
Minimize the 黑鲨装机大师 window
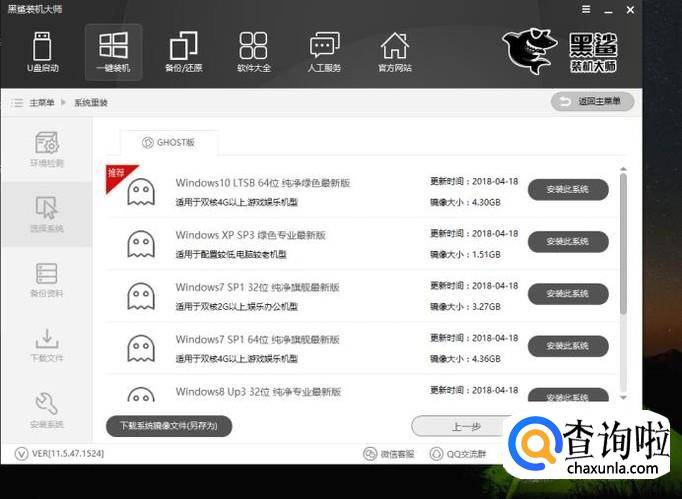click(608, 10)
